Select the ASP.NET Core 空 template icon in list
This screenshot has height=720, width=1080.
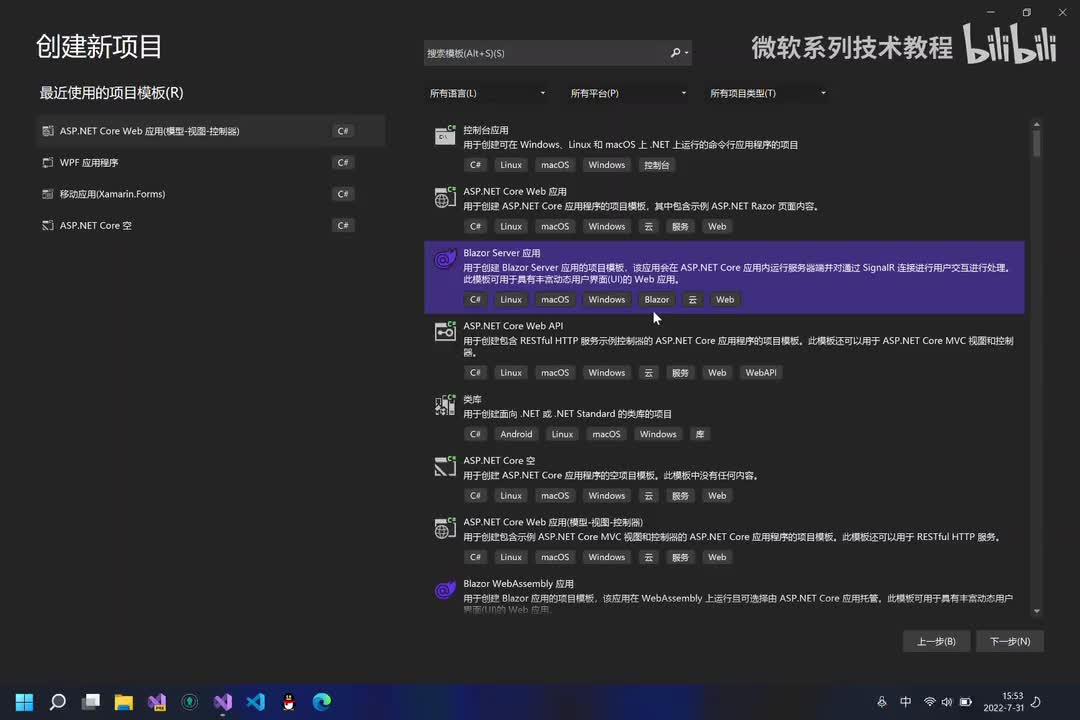pos(445,466)
